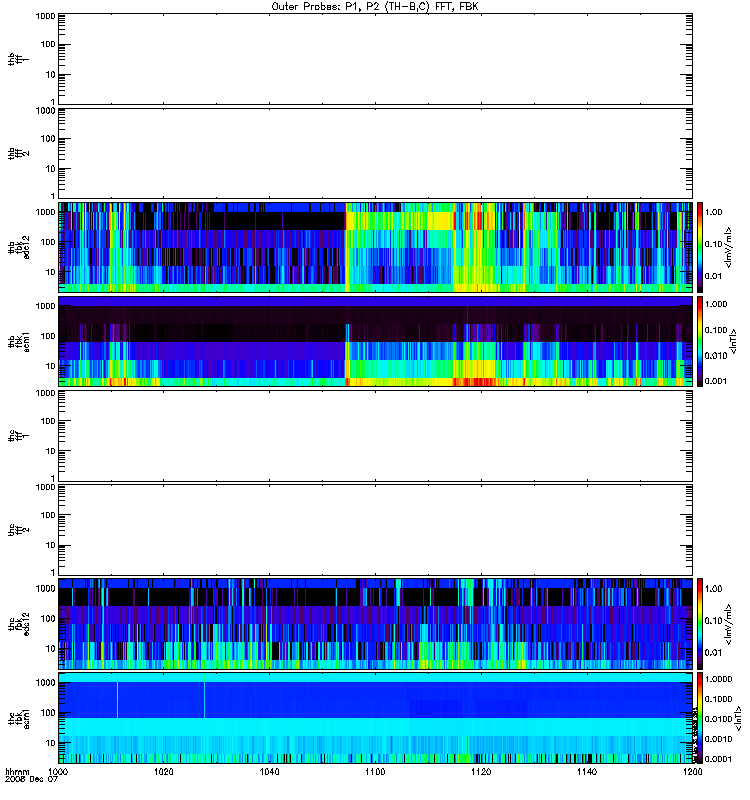The image size is (750, 800).
Task: Click the thb edc12 mV/m color bar
Action: (x=700, y=247)
